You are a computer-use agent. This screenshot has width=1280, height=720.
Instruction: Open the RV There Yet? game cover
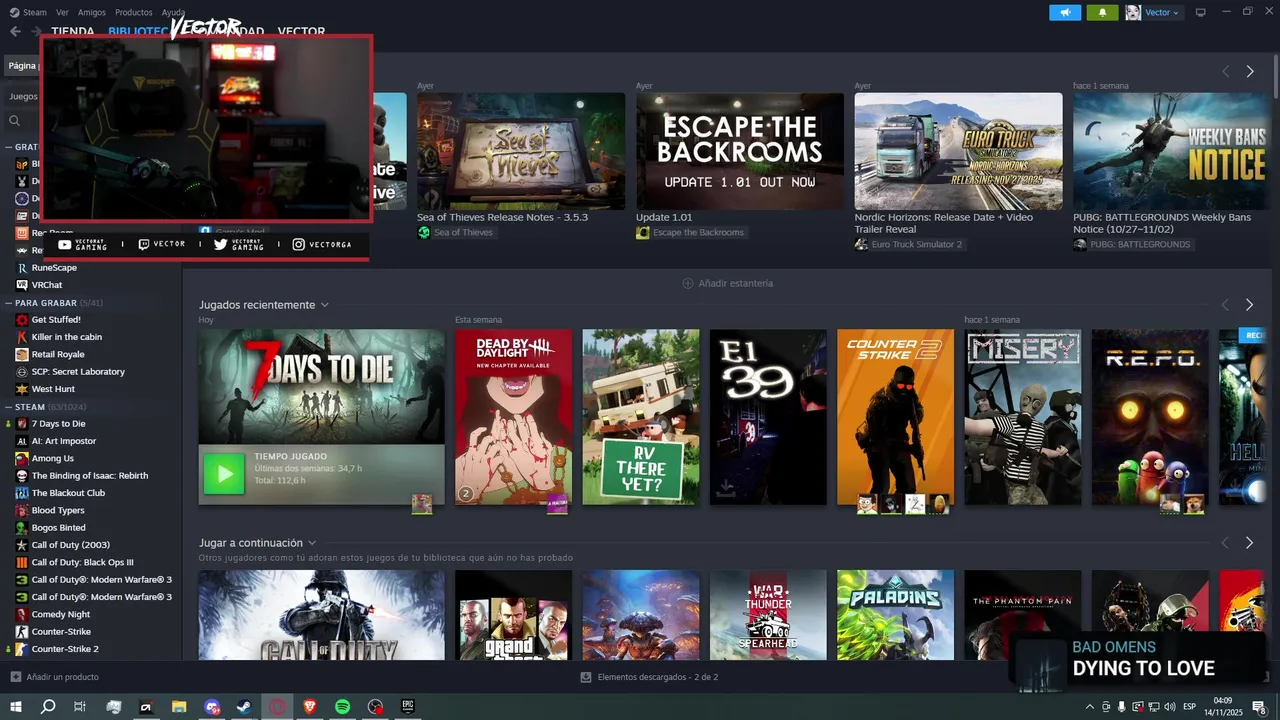tap(641, 417)
